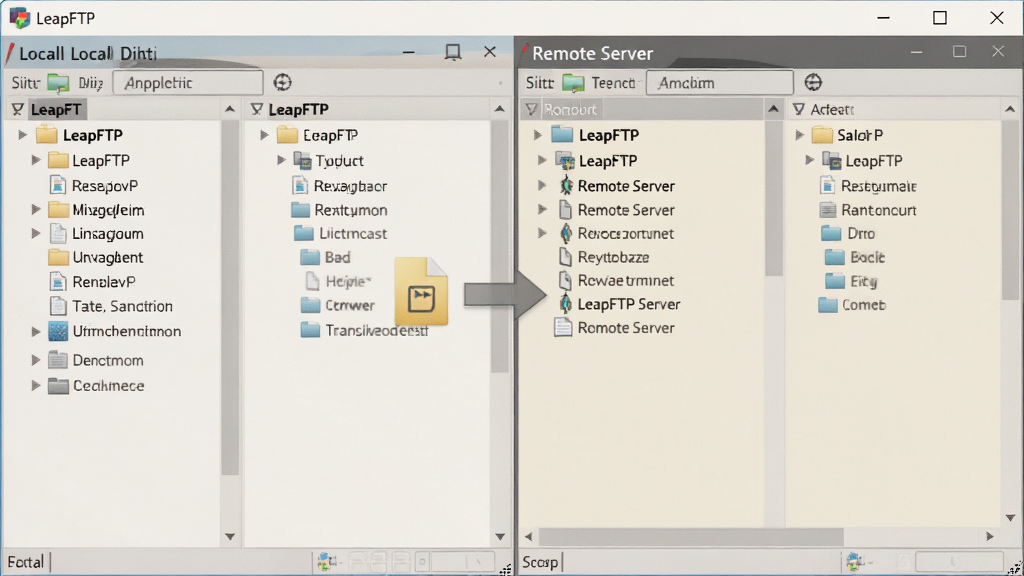Screen dimensions: 1024x576
Task: Click the crosshair icon in the Remote Server toolbar
Action: (x=813, y=82)
